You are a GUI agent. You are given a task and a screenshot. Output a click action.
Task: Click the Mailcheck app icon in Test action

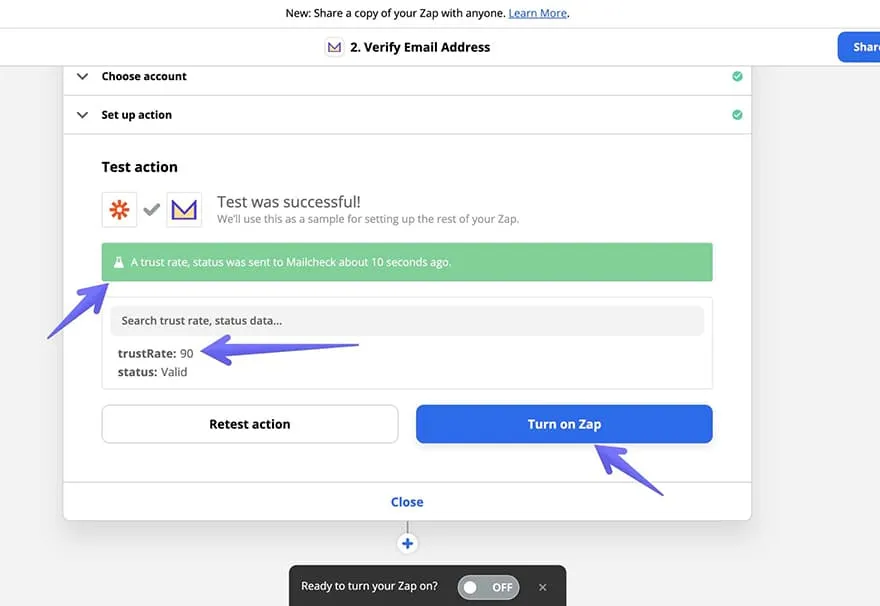coord(184,210)
